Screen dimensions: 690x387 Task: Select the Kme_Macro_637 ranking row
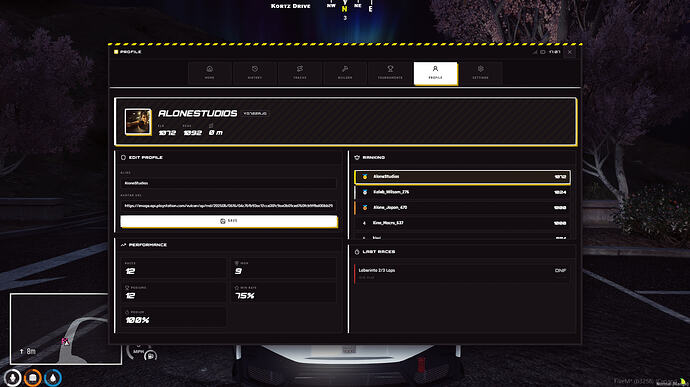click(462, 223)
